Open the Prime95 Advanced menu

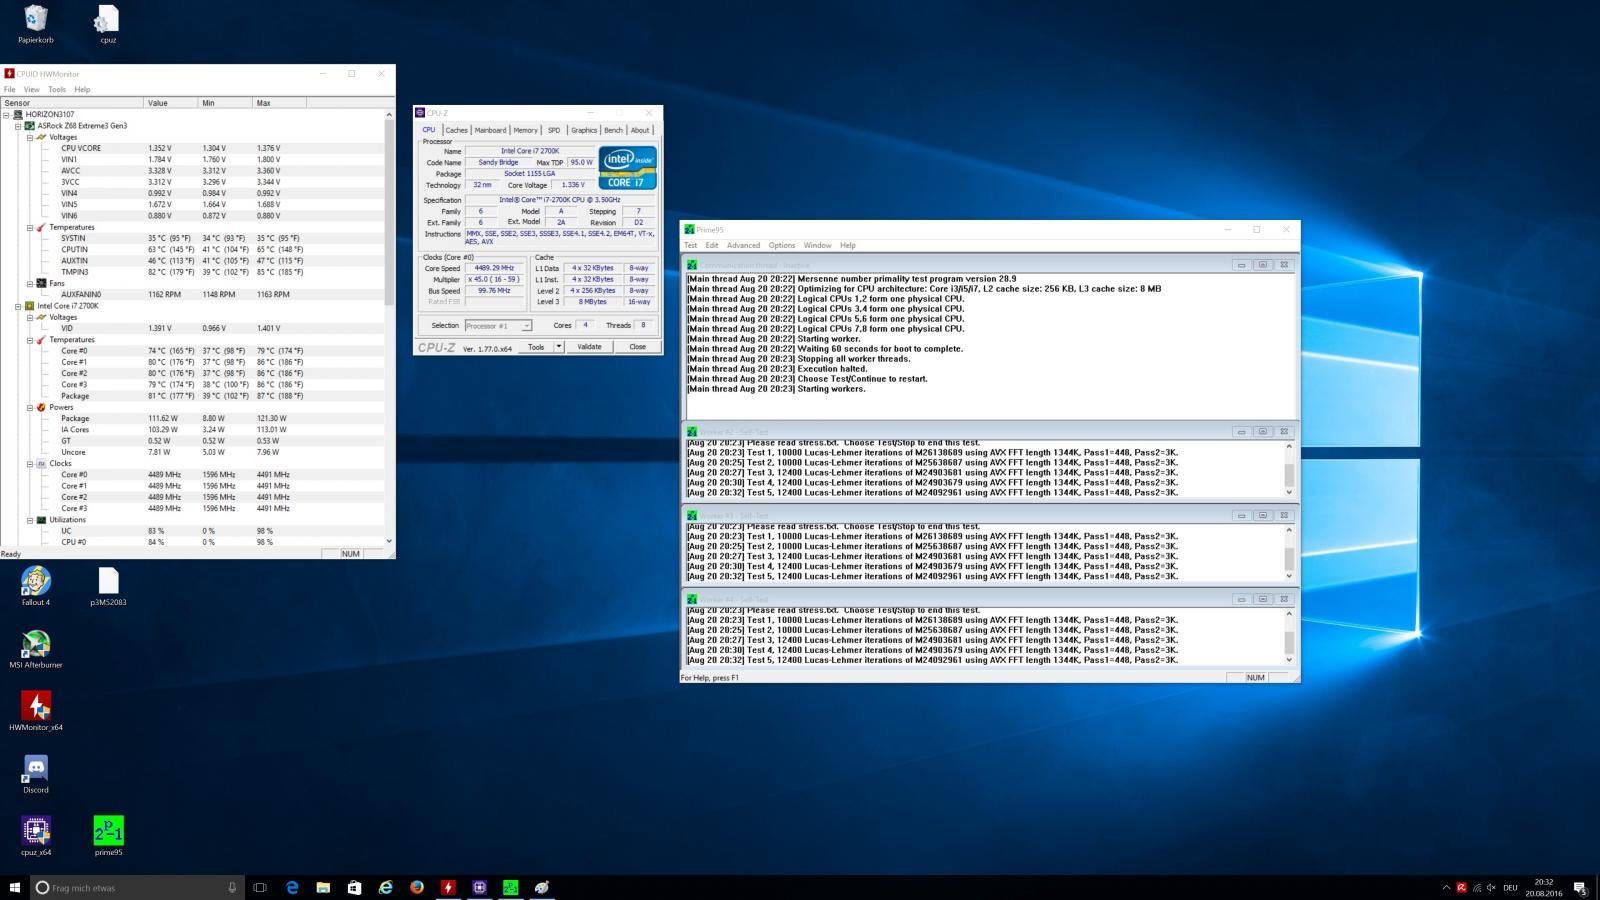tap(743, 245)
